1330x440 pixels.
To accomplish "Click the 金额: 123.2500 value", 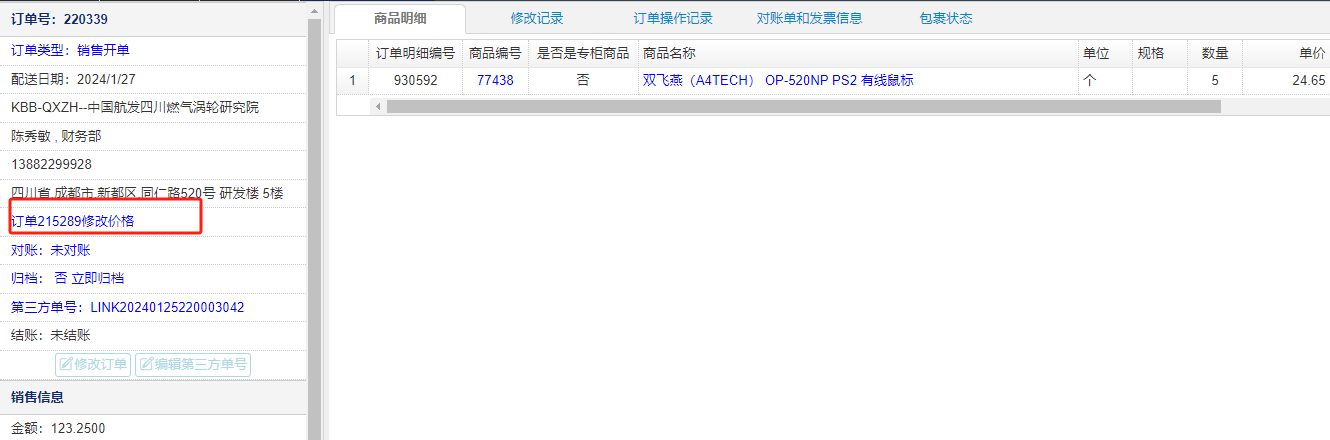I will point(58,429).
